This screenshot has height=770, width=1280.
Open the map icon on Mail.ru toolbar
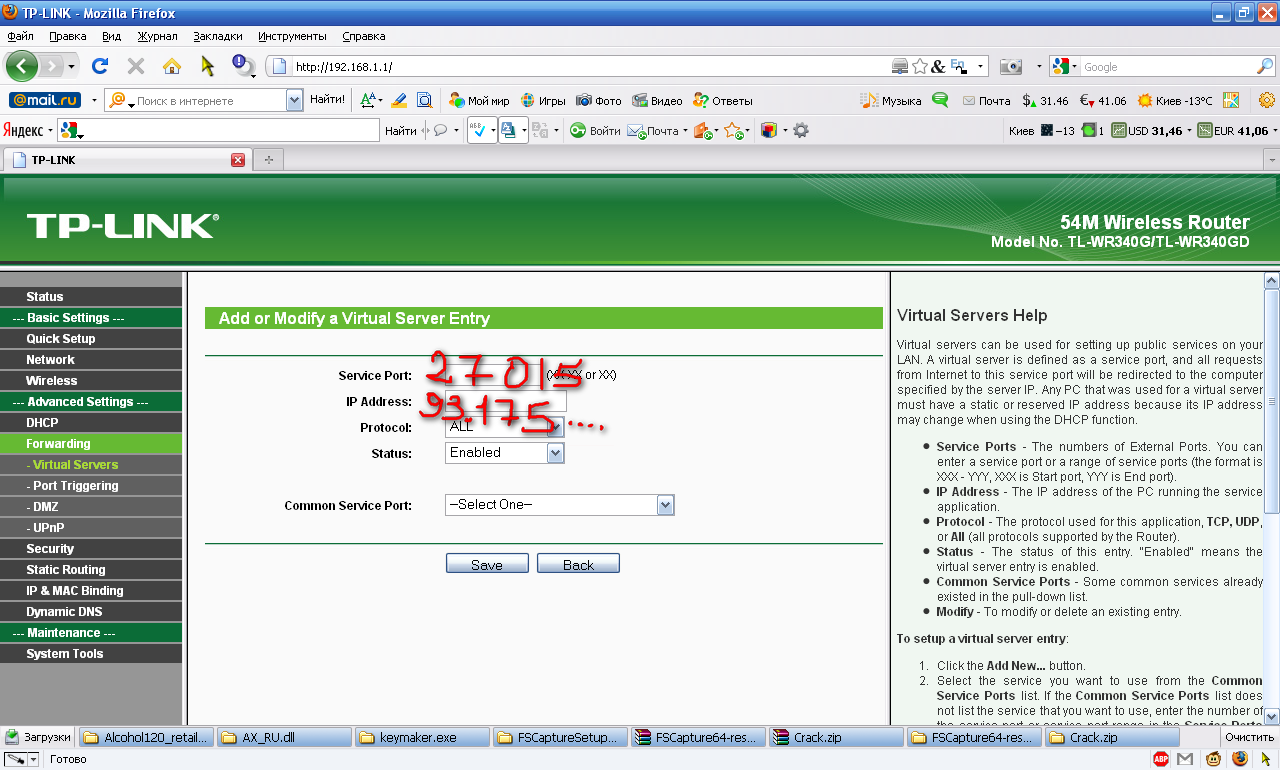coord(1231,100)
